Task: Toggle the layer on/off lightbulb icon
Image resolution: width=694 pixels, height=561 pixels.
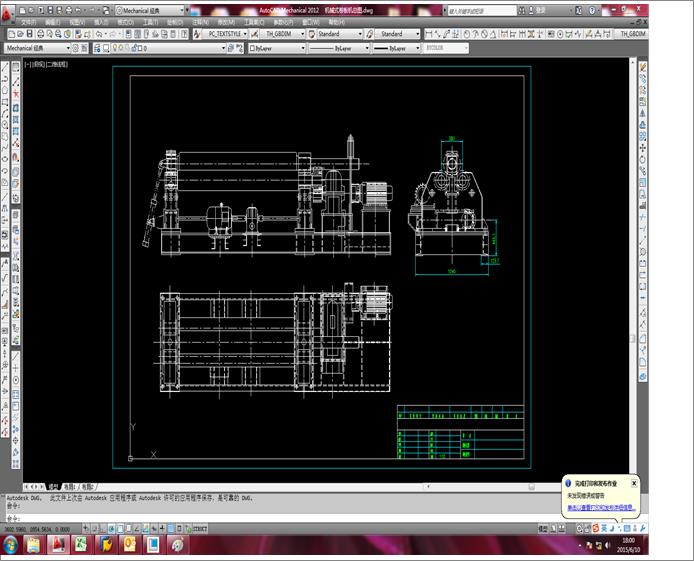Action: (x=115, y=48)
